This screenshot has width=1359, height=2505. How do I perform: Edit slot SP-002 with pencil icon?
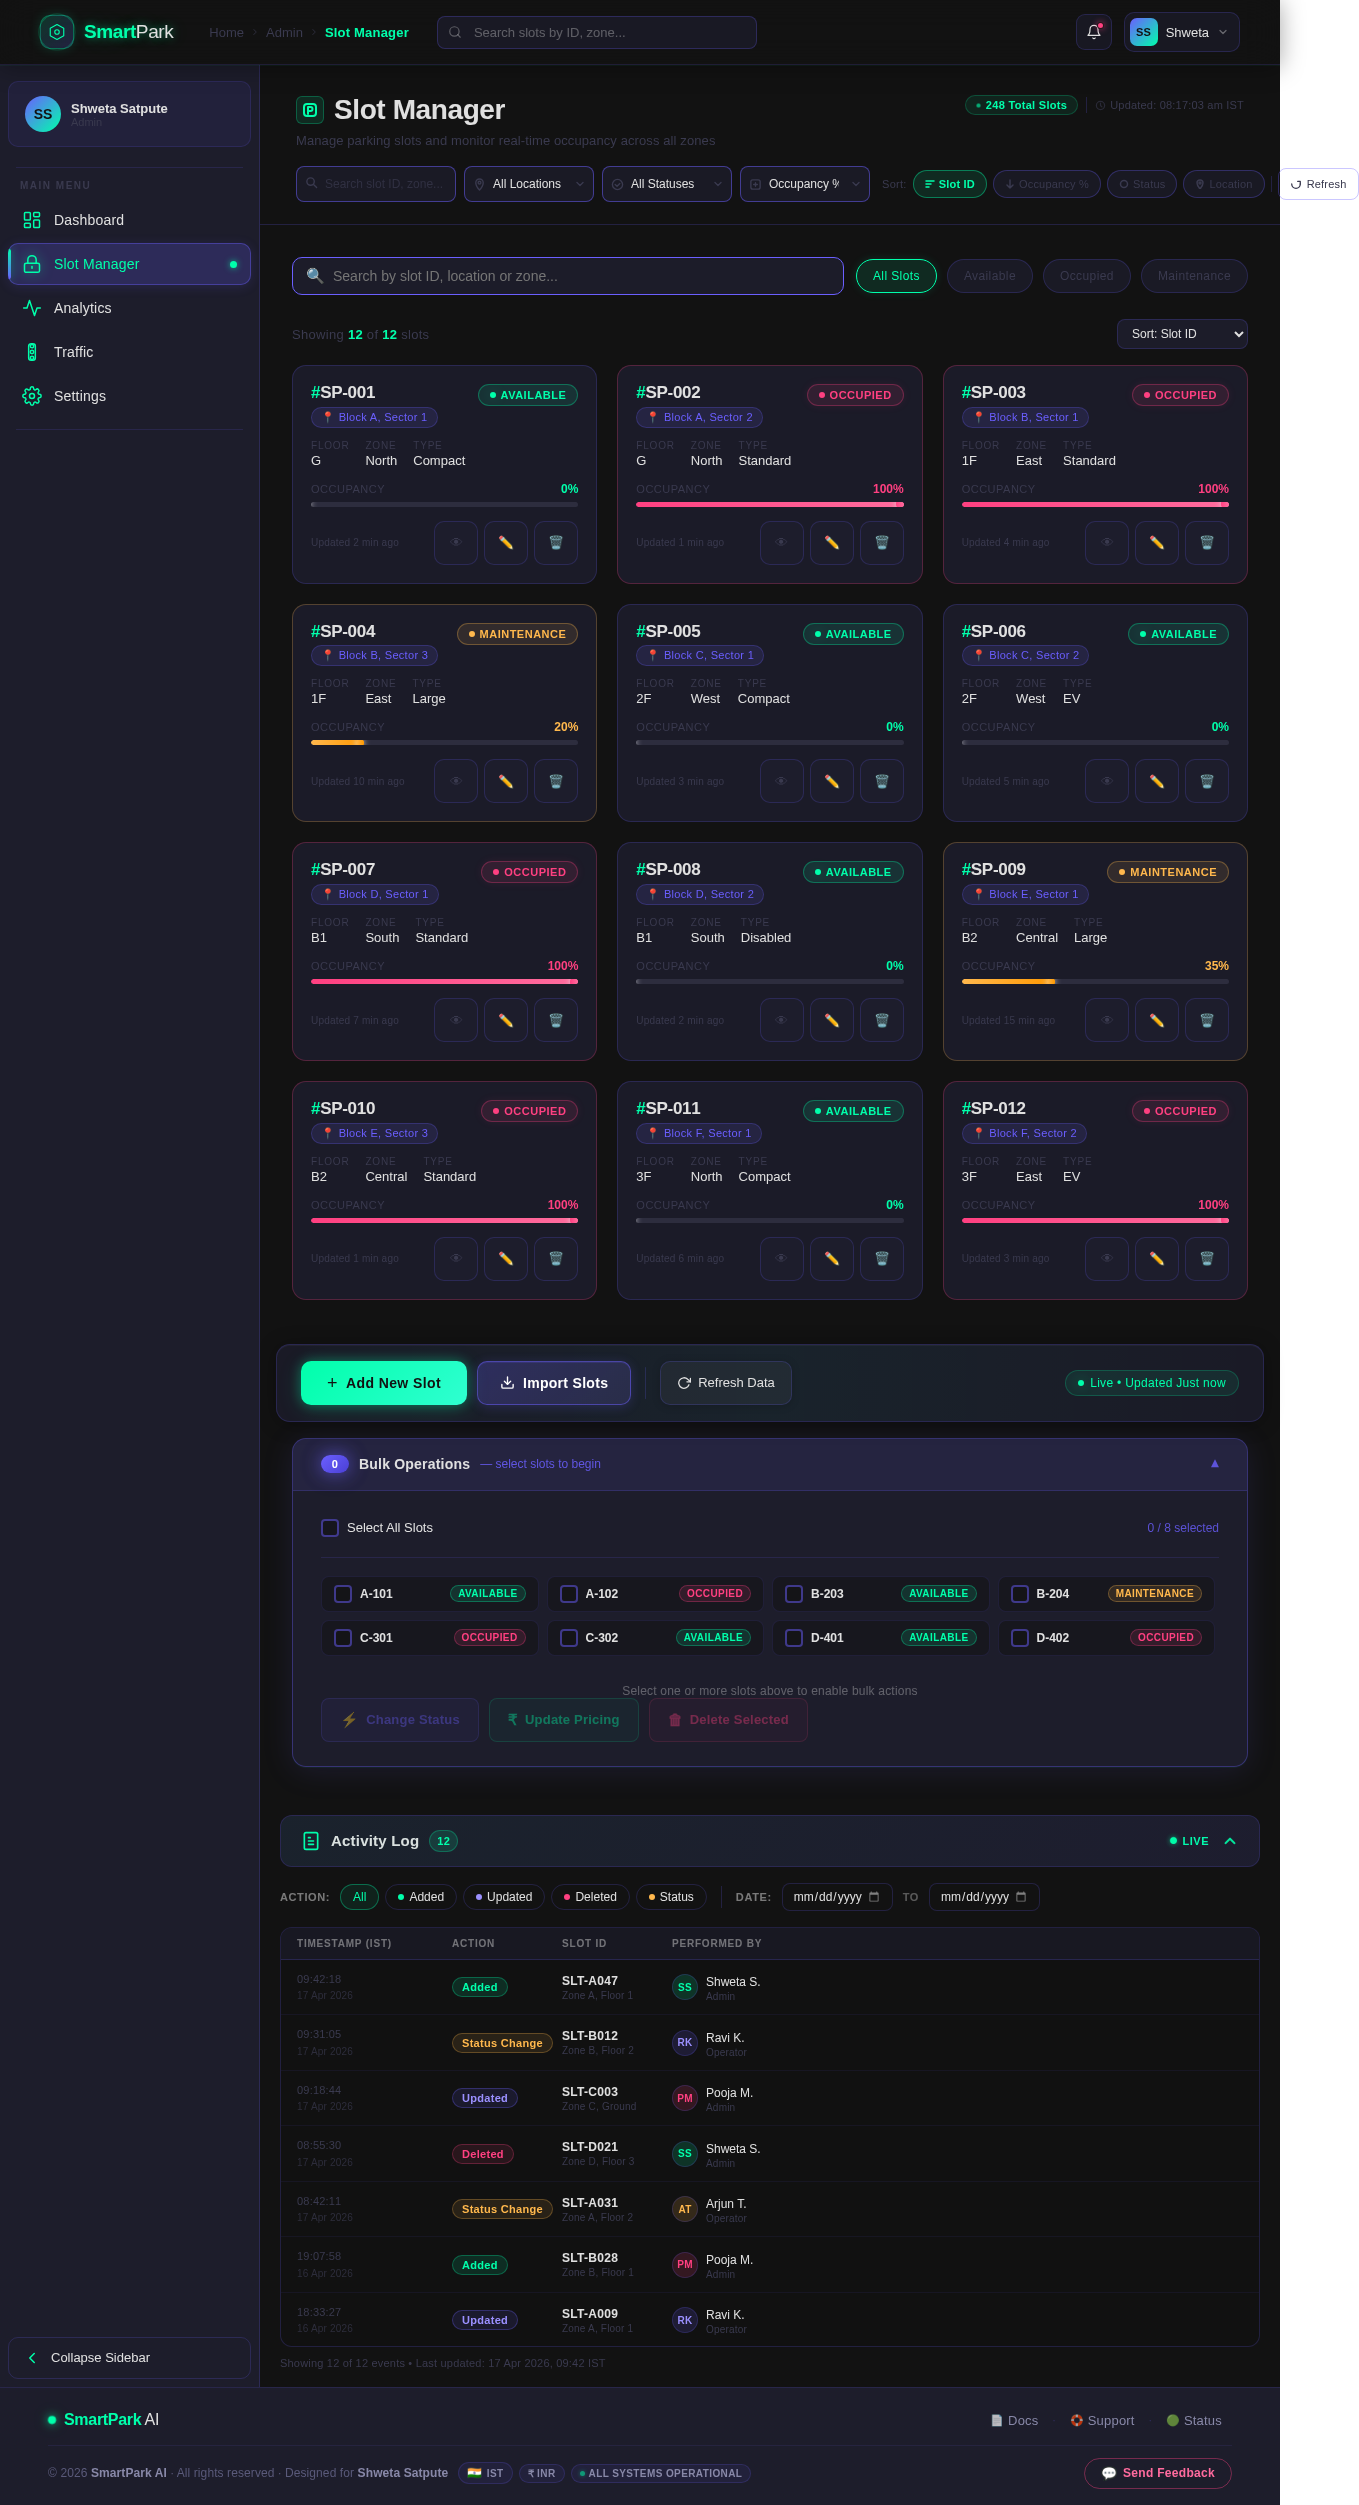pyautogui.click(x=831, y=543)
